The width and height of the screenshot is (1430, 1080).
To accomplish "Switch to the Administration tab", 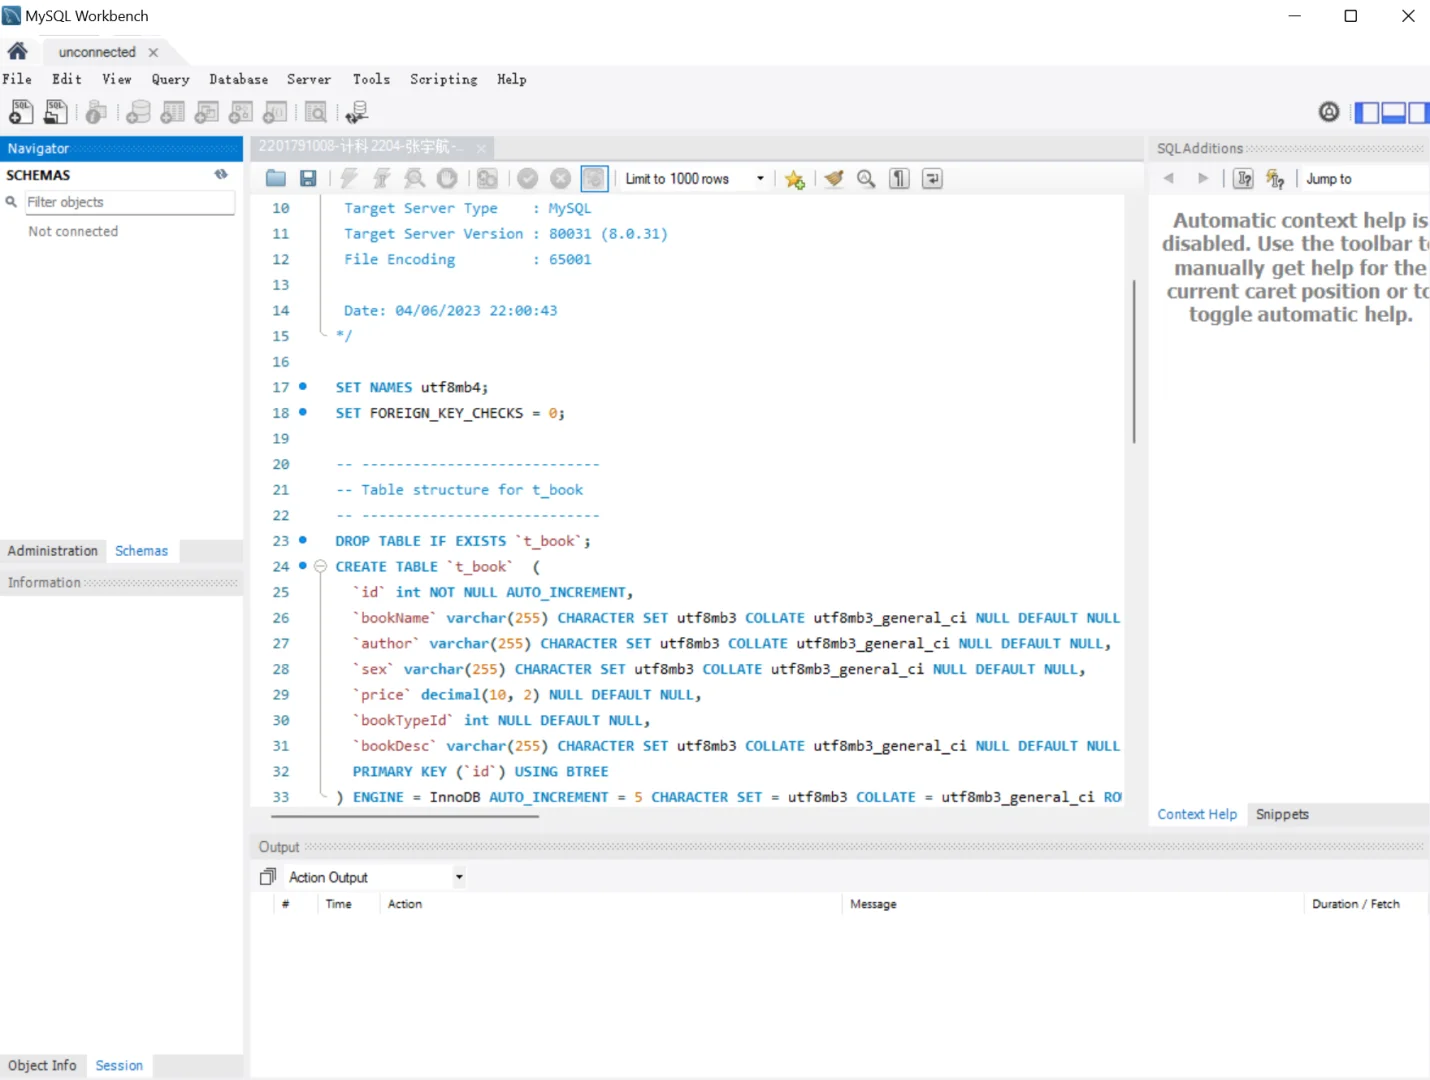I will (x=53, y=551).
